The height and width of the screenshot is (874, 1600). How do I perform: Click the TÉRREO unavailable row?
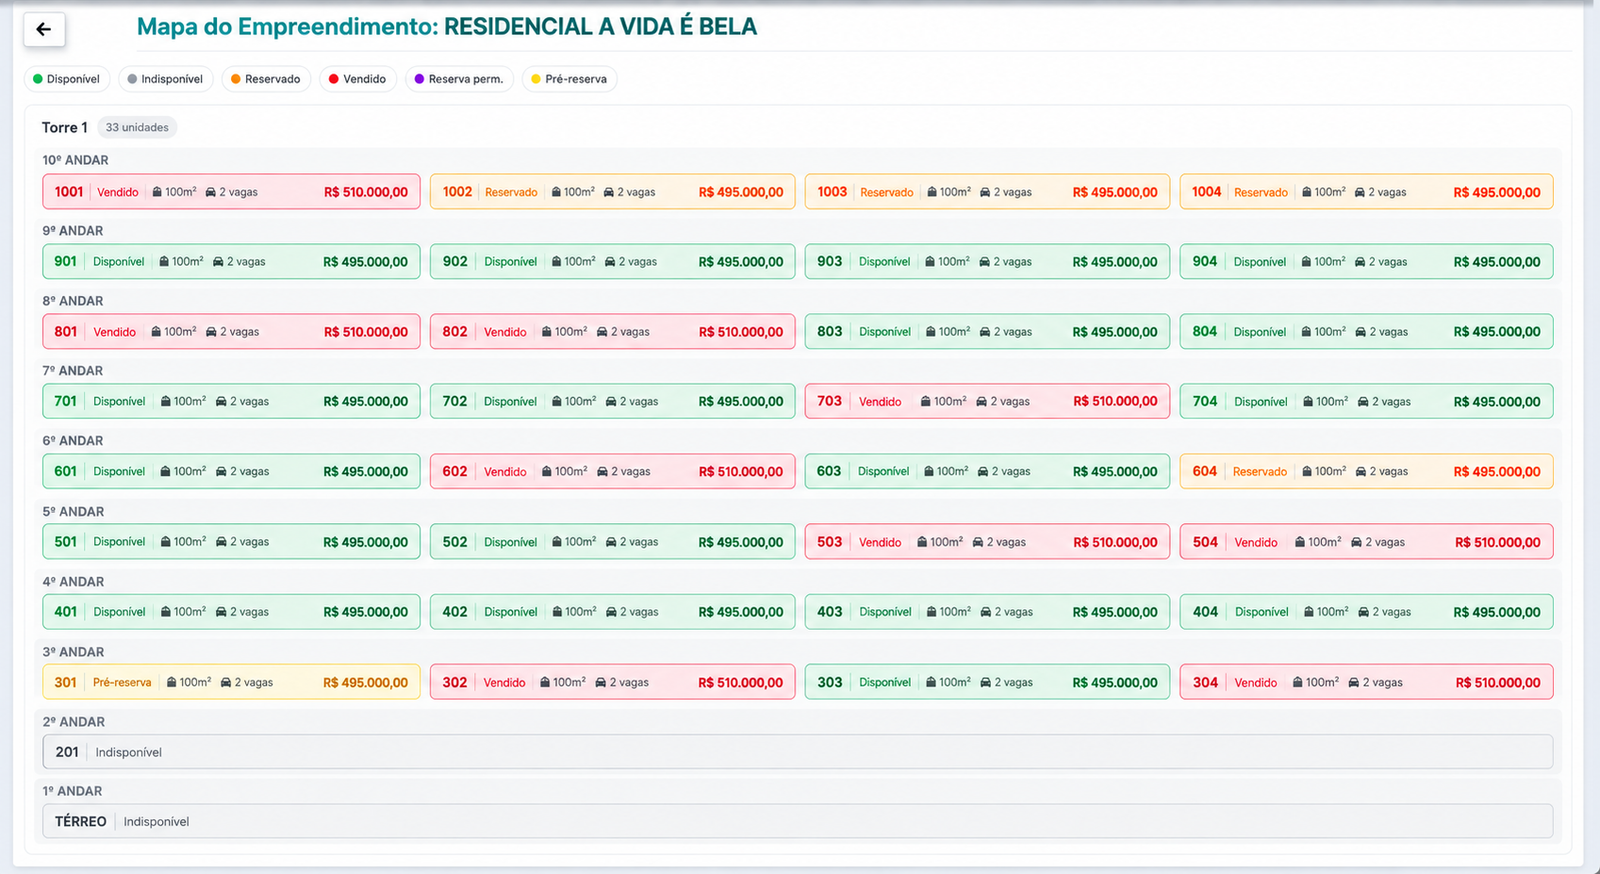[x=797, y=822]
